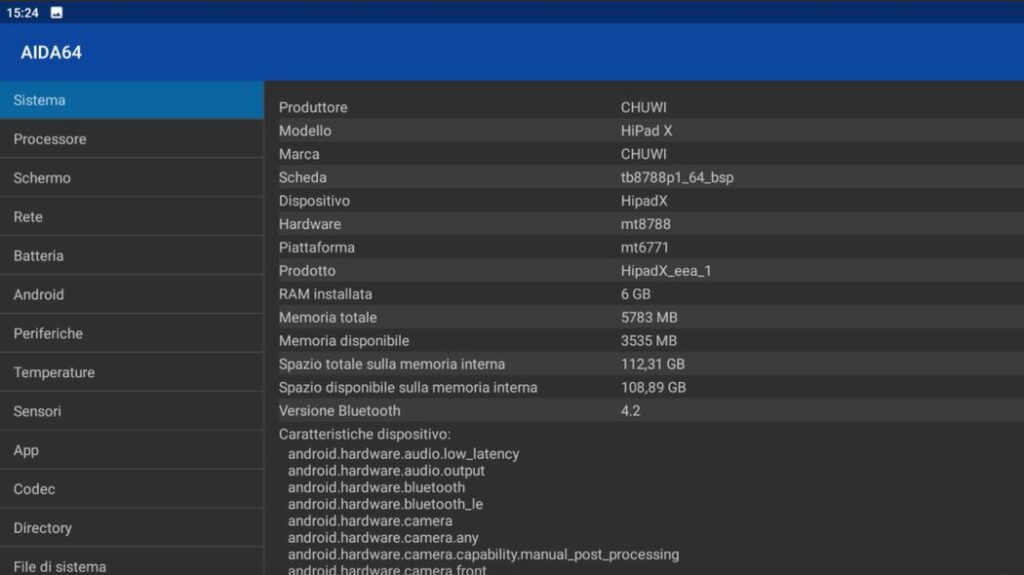Viewport: 1024px width, 575px height.
Task: Select Processore from the sidebar
Action: tap(131, 139)
